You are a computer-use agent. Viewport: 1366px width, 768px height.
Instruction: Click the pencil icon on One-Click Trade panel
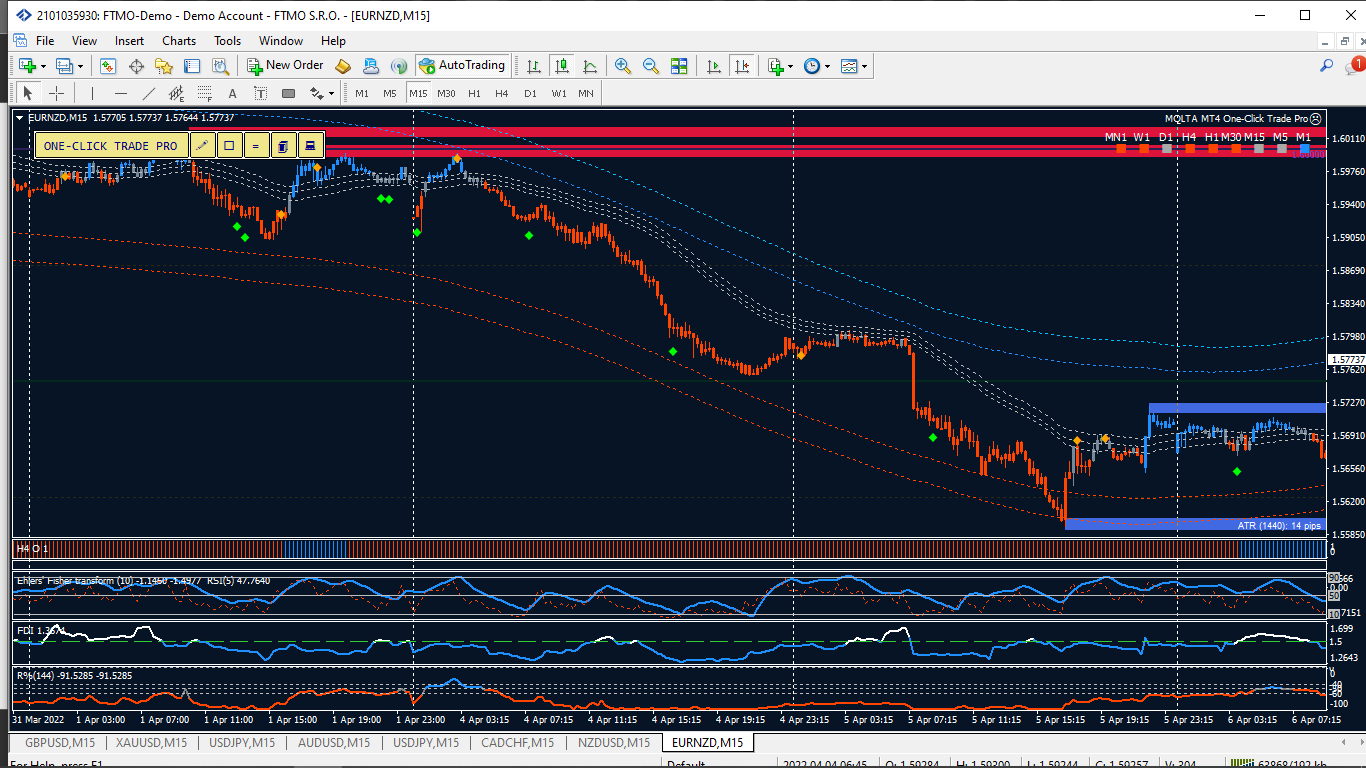point(202,146)
